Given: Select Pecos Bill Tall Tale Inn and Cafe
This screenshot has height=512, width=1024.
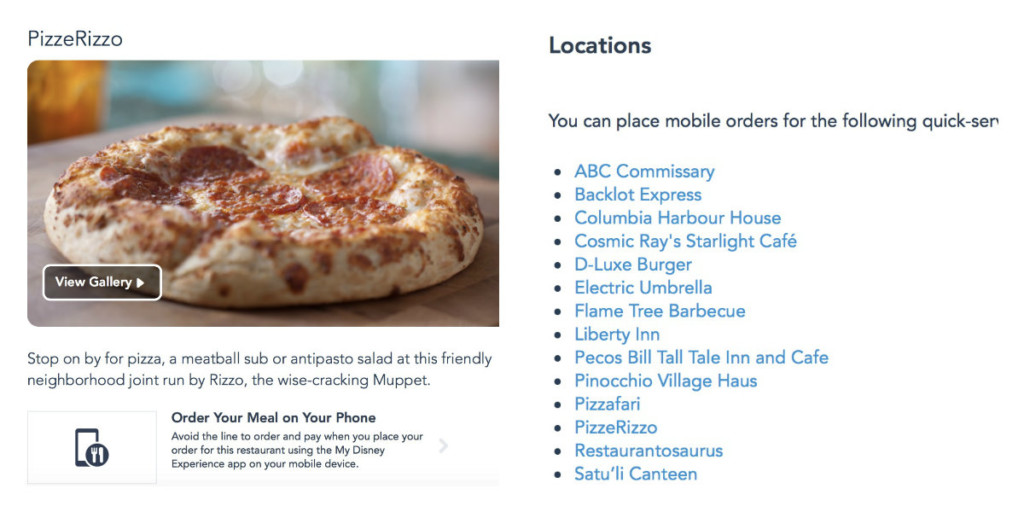Looking at the screenshot, I should click(701, 357).
